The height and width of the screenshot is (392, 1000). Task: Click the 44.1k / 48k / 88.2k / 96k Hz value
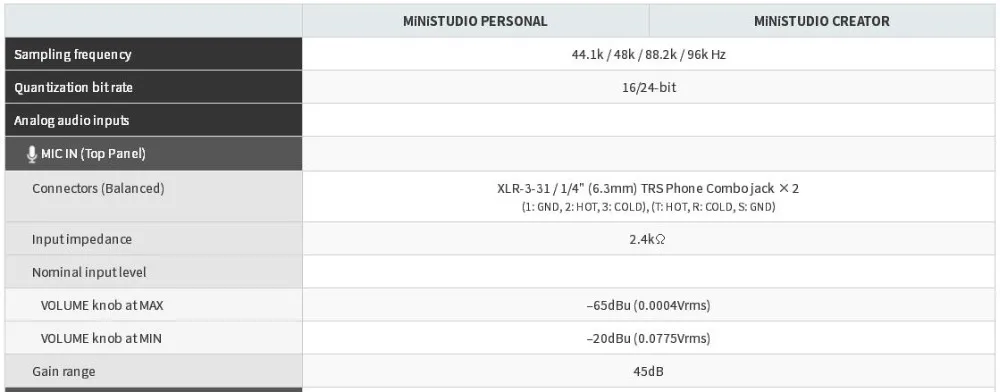tap(649, 54)
